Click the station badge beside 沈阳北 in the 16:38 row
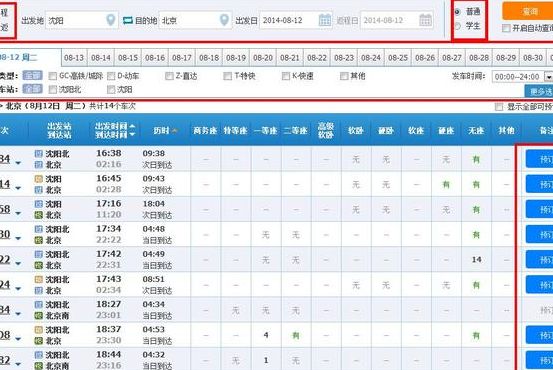Screen dimensions: 553x370 click(x=38, y=154)
